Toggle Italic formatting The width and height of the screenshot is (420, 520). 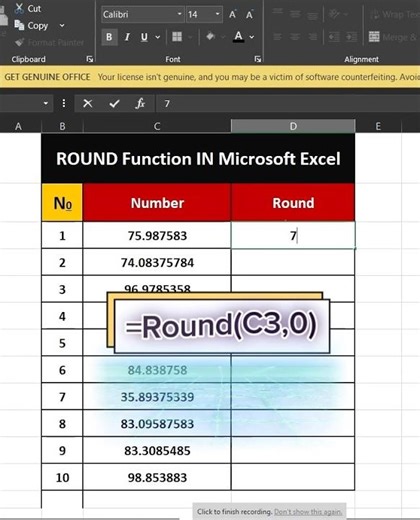pyautogui.click(x=127, y=37)
